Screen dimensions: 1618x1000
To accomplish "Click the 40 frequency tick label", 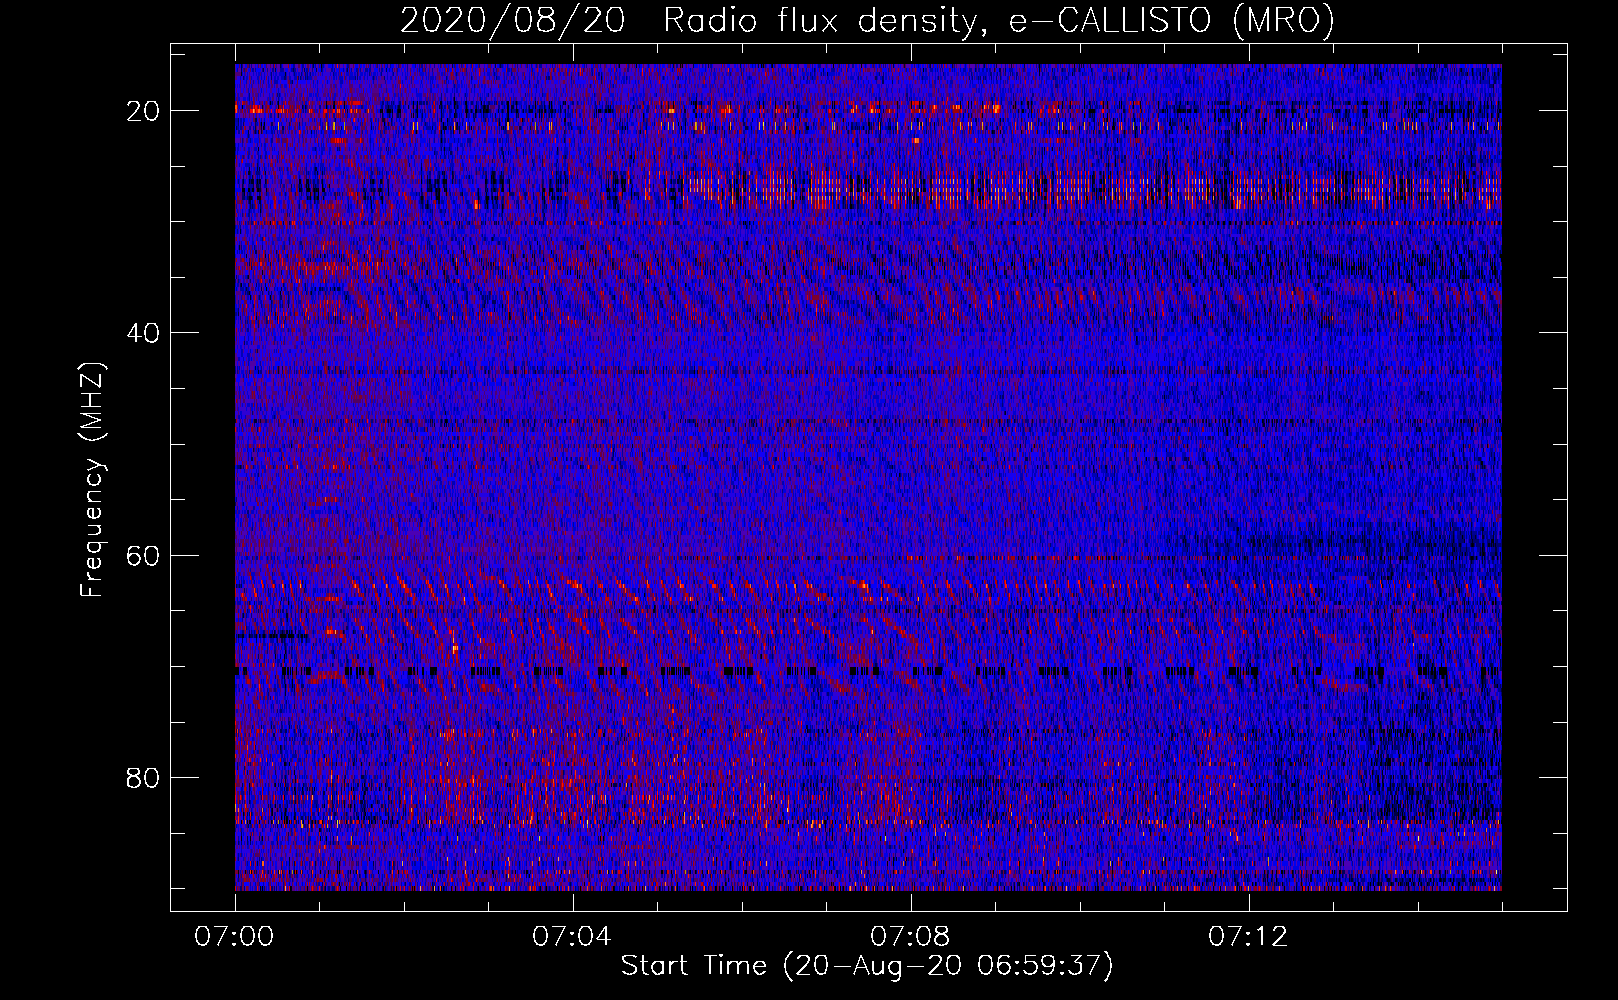I will 144,333.
